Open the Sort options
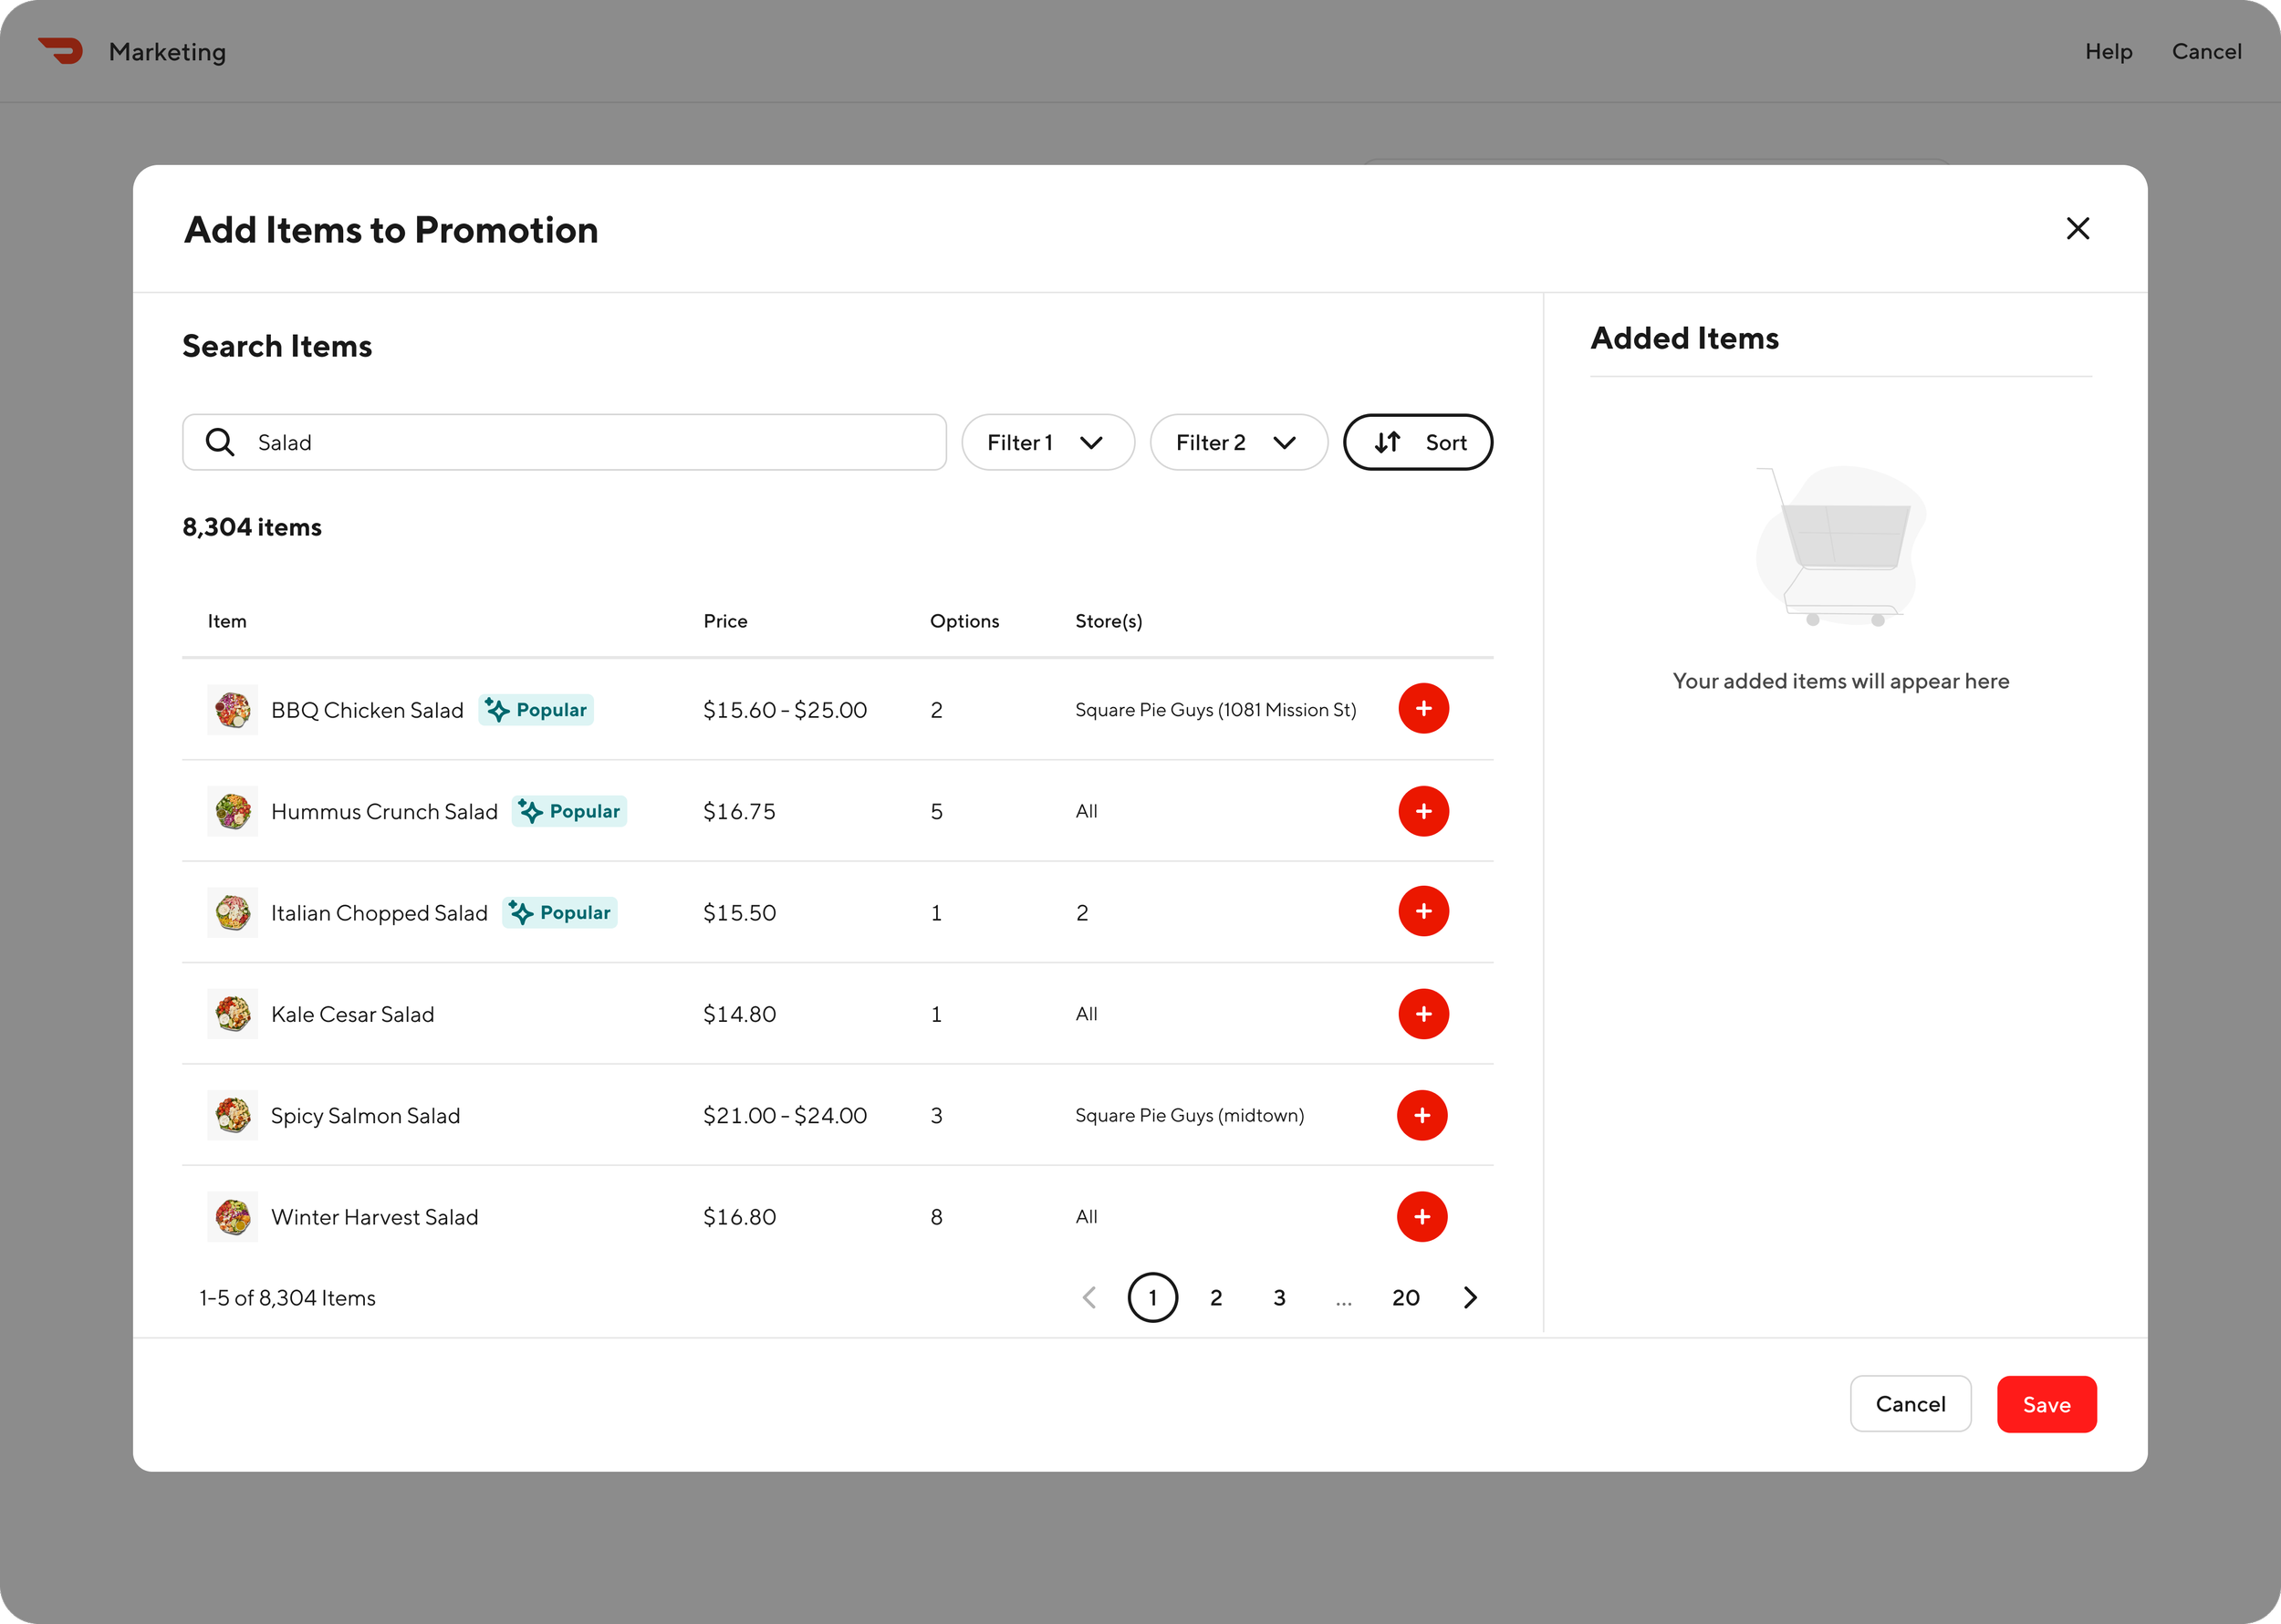2281x1624 pixels. 1417,442
